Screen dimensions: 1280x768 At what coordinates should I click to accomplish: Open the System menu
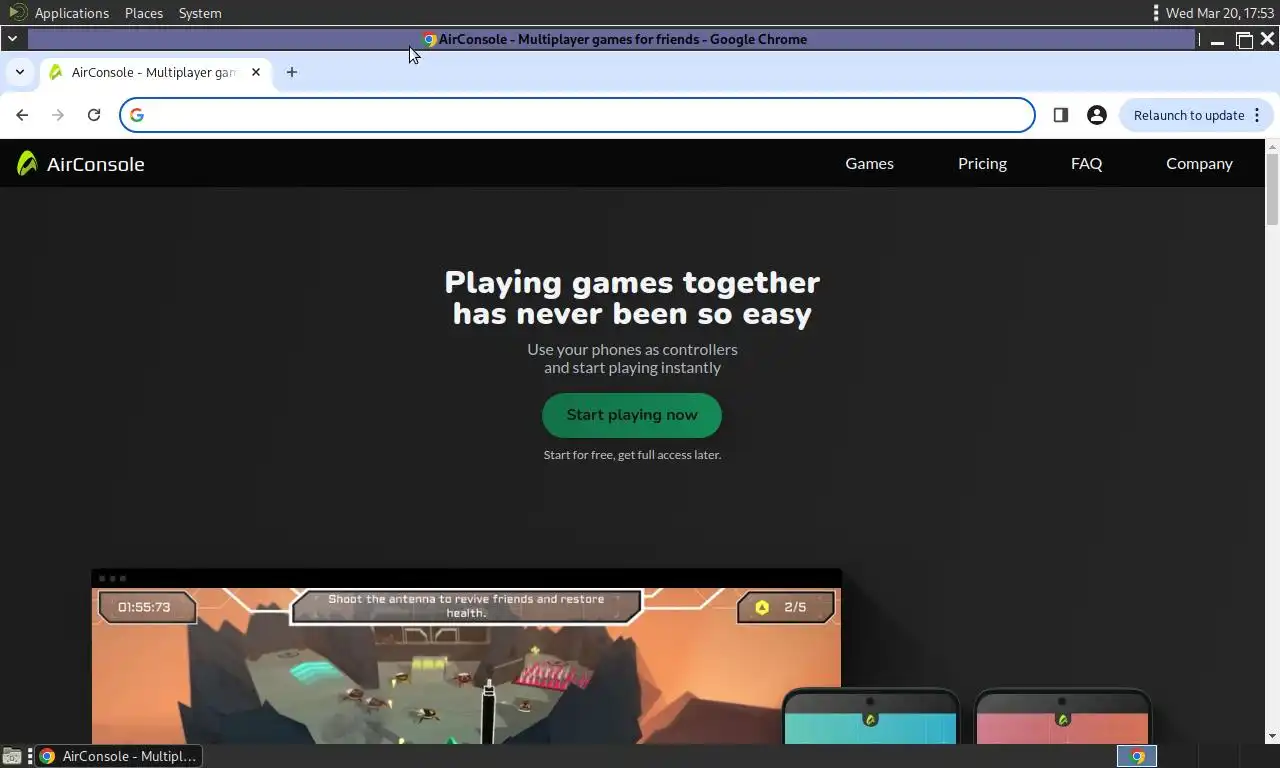pos(200,13)
